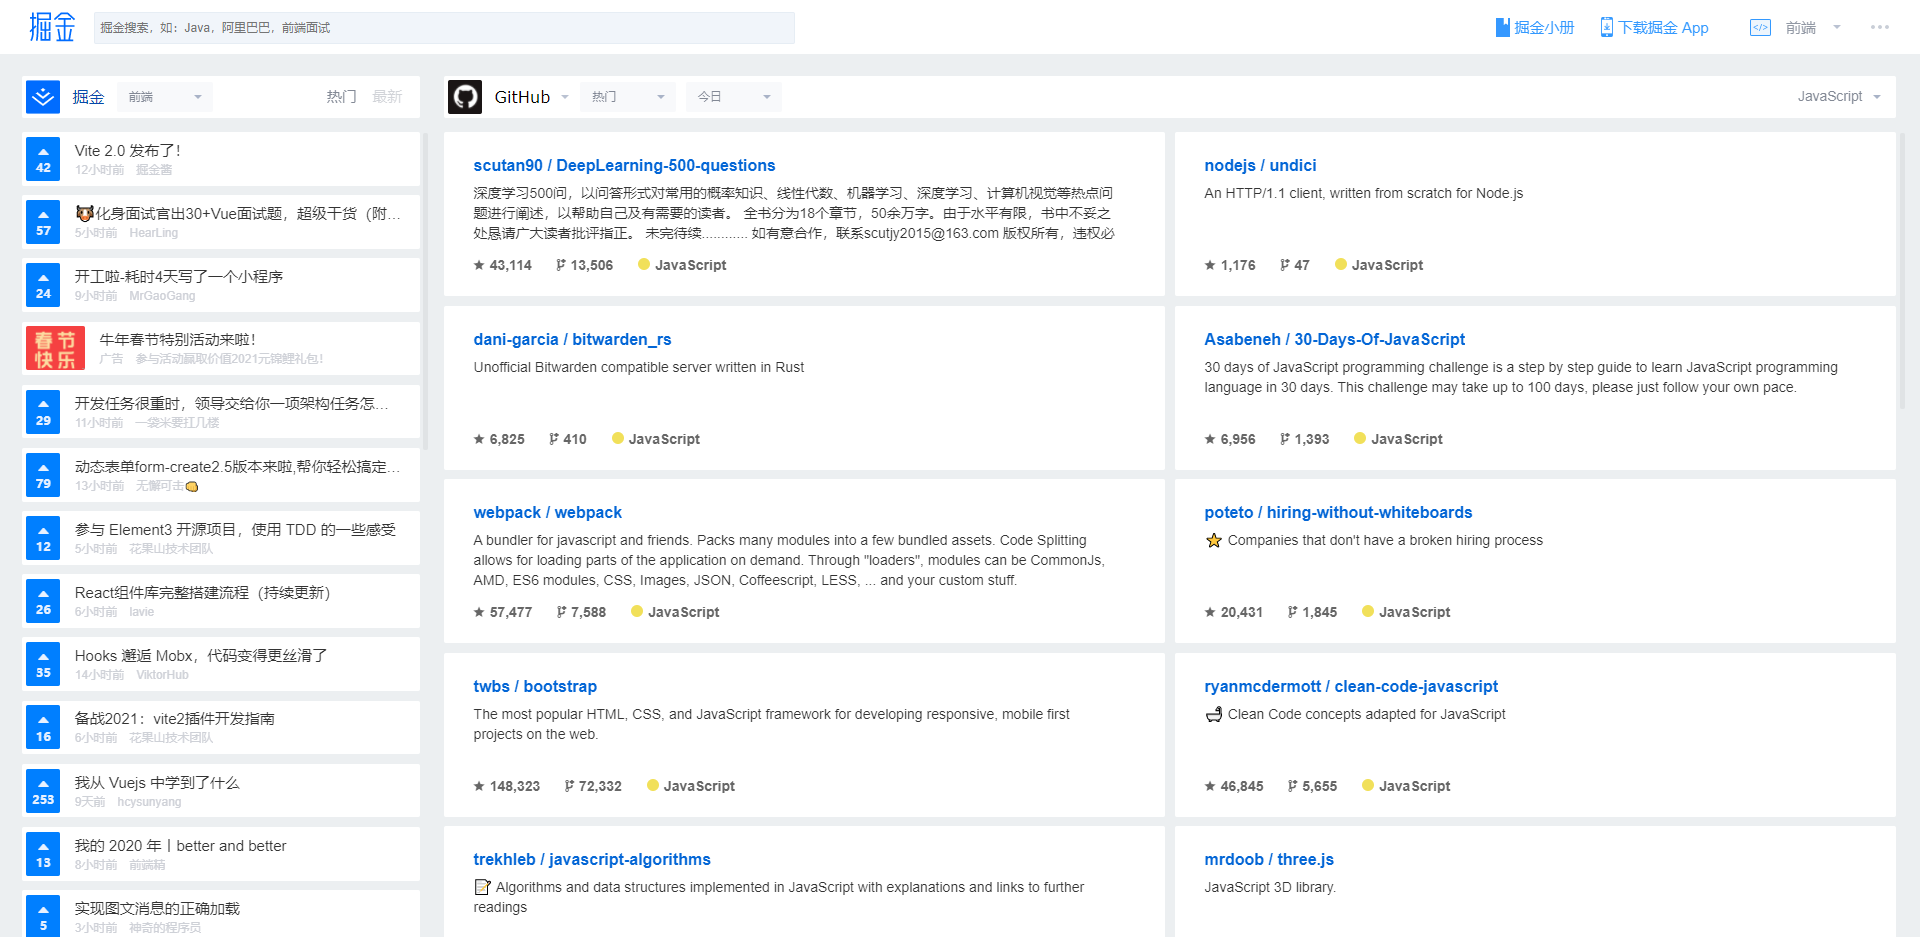Click star count 46,845 on clean-code-javascript
The height and width of the screenshot is (937, 1920).
[1234, 786]
